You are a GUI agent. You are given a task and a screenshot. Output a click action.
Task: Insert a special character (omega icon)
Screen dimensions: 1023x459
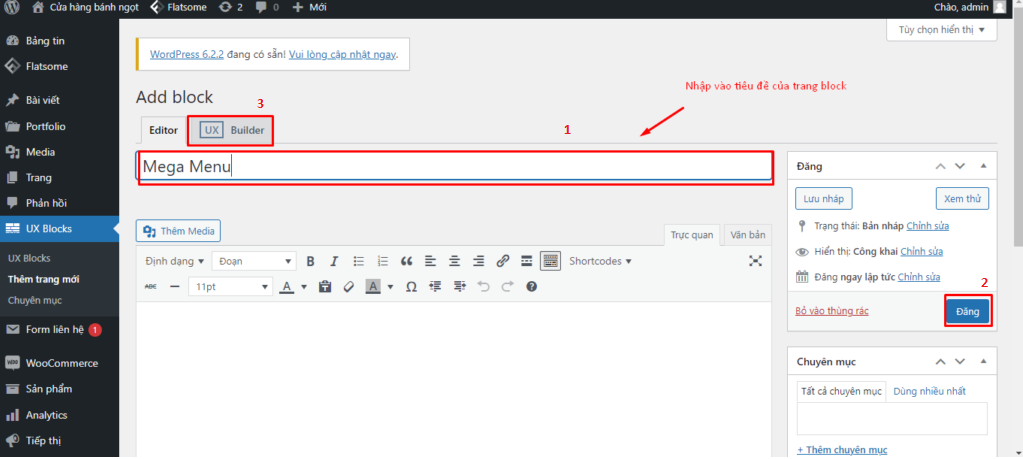[411, 286]
